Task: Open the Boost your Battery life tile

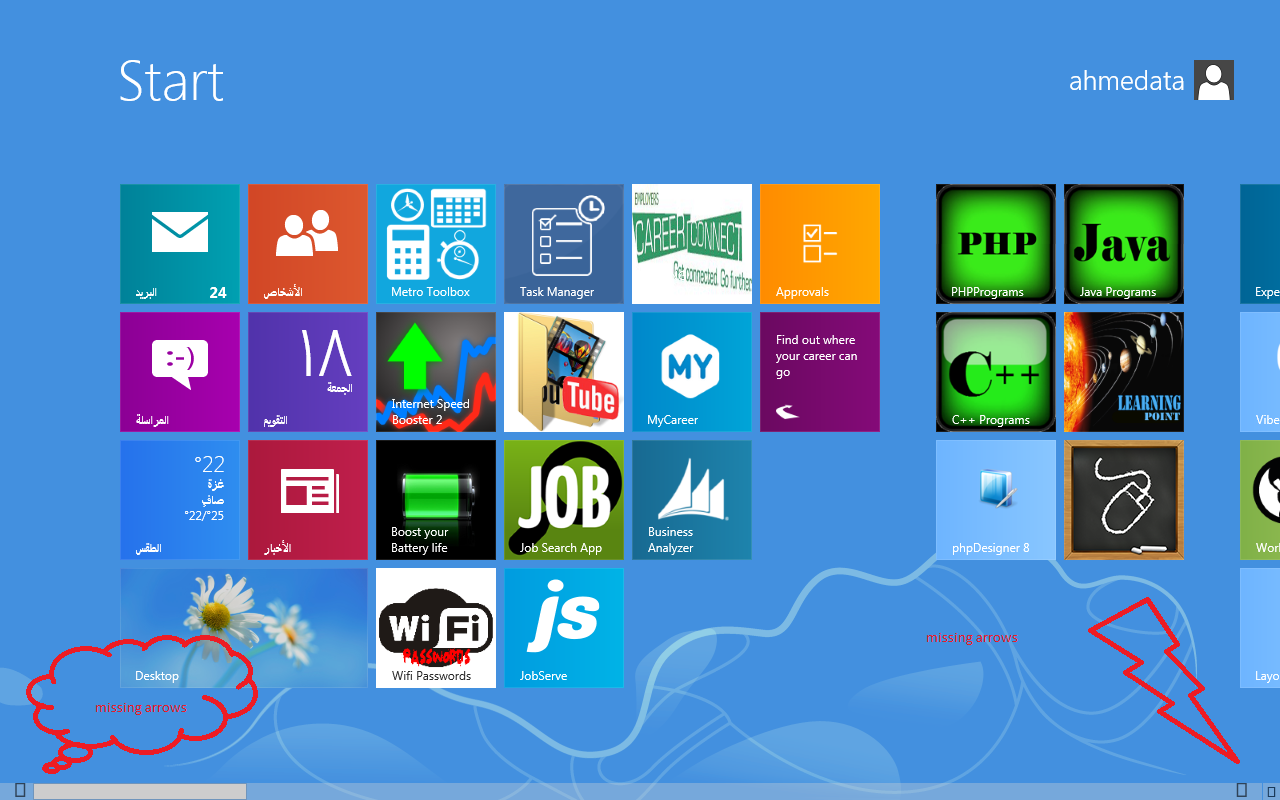Action: click(435, 499)
